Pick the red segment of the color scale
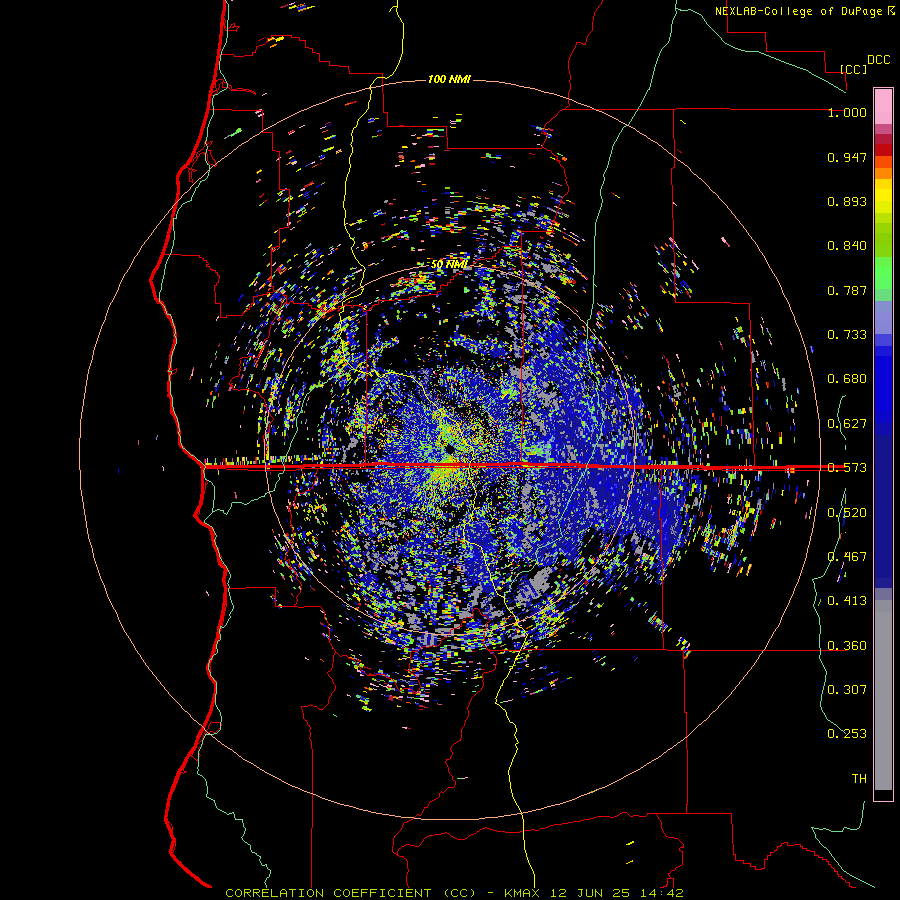The image size is (900, 900). [x=883, y=150]
